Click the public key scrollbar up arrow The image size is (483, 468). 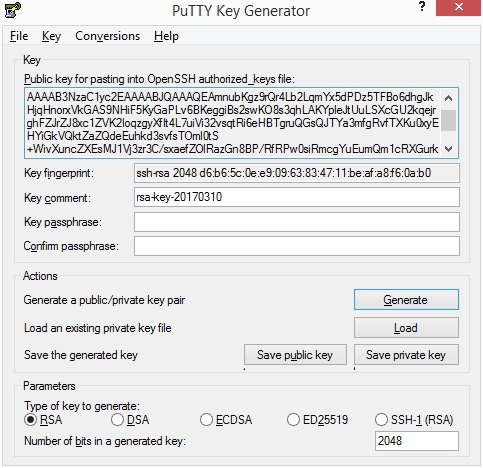tap(449, 98)
